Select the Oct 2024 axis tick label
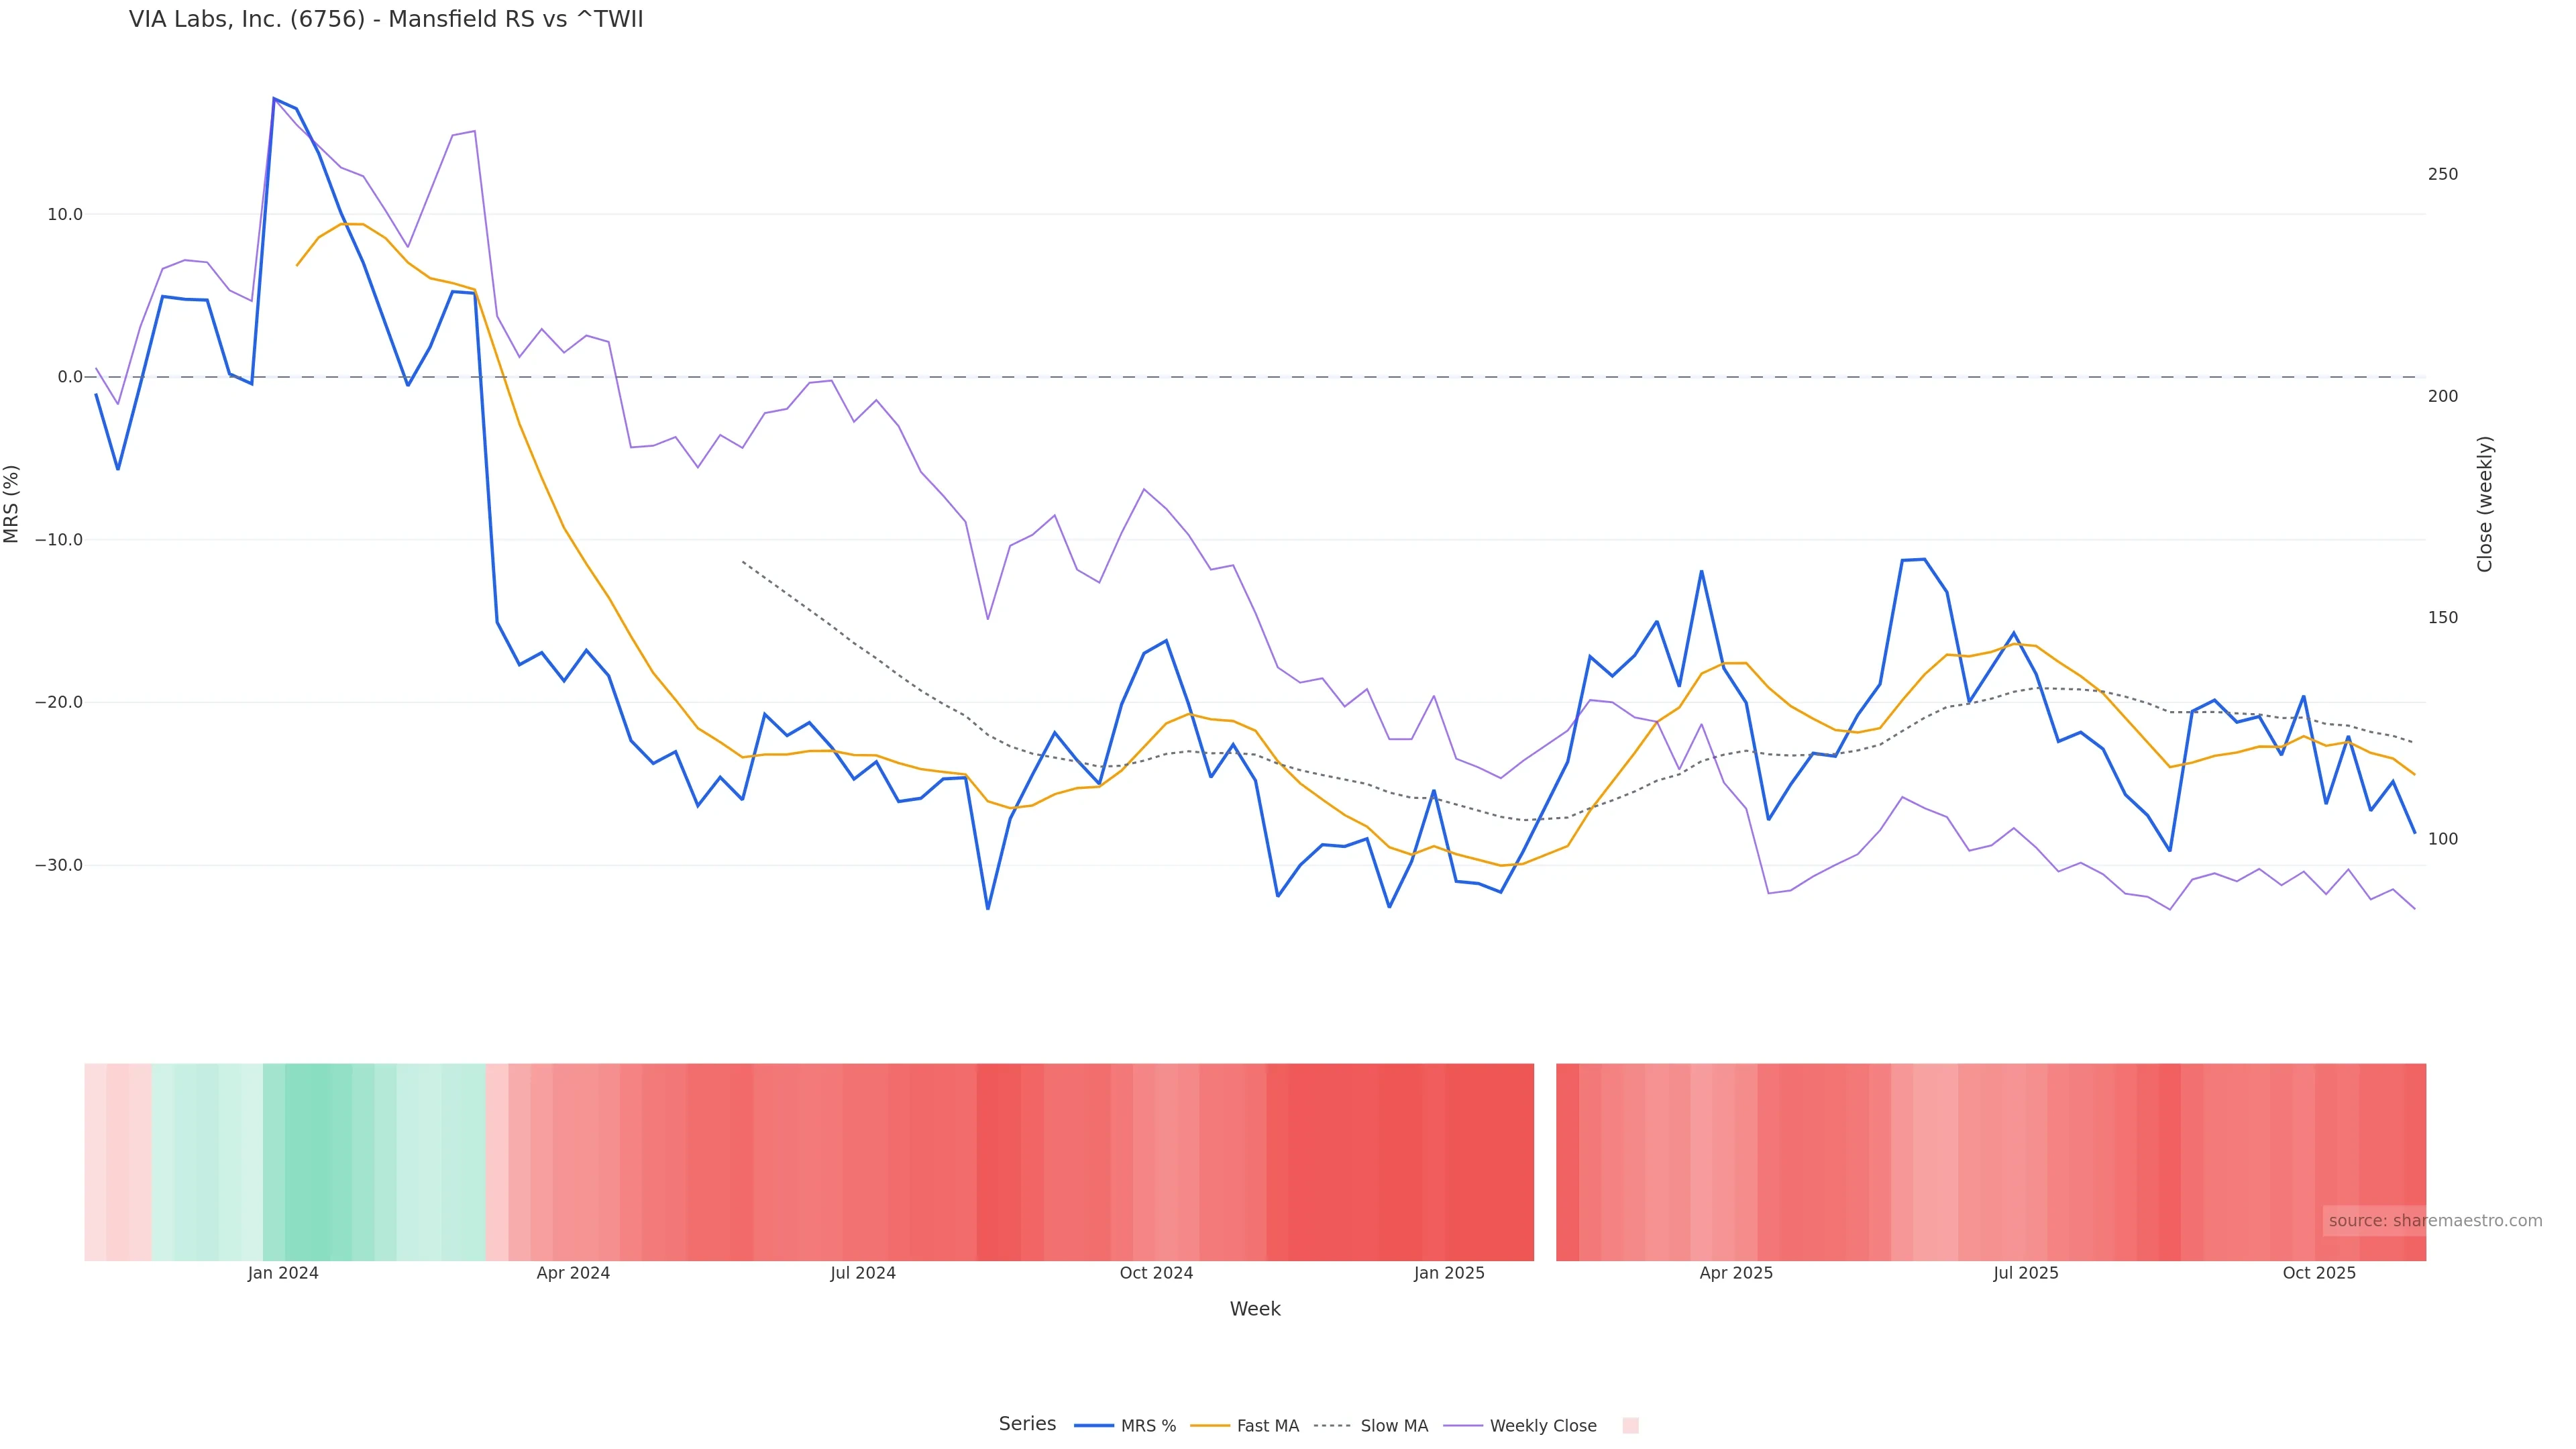This screenshot has width=2576, height=1449. (x=1156, y=1273)
